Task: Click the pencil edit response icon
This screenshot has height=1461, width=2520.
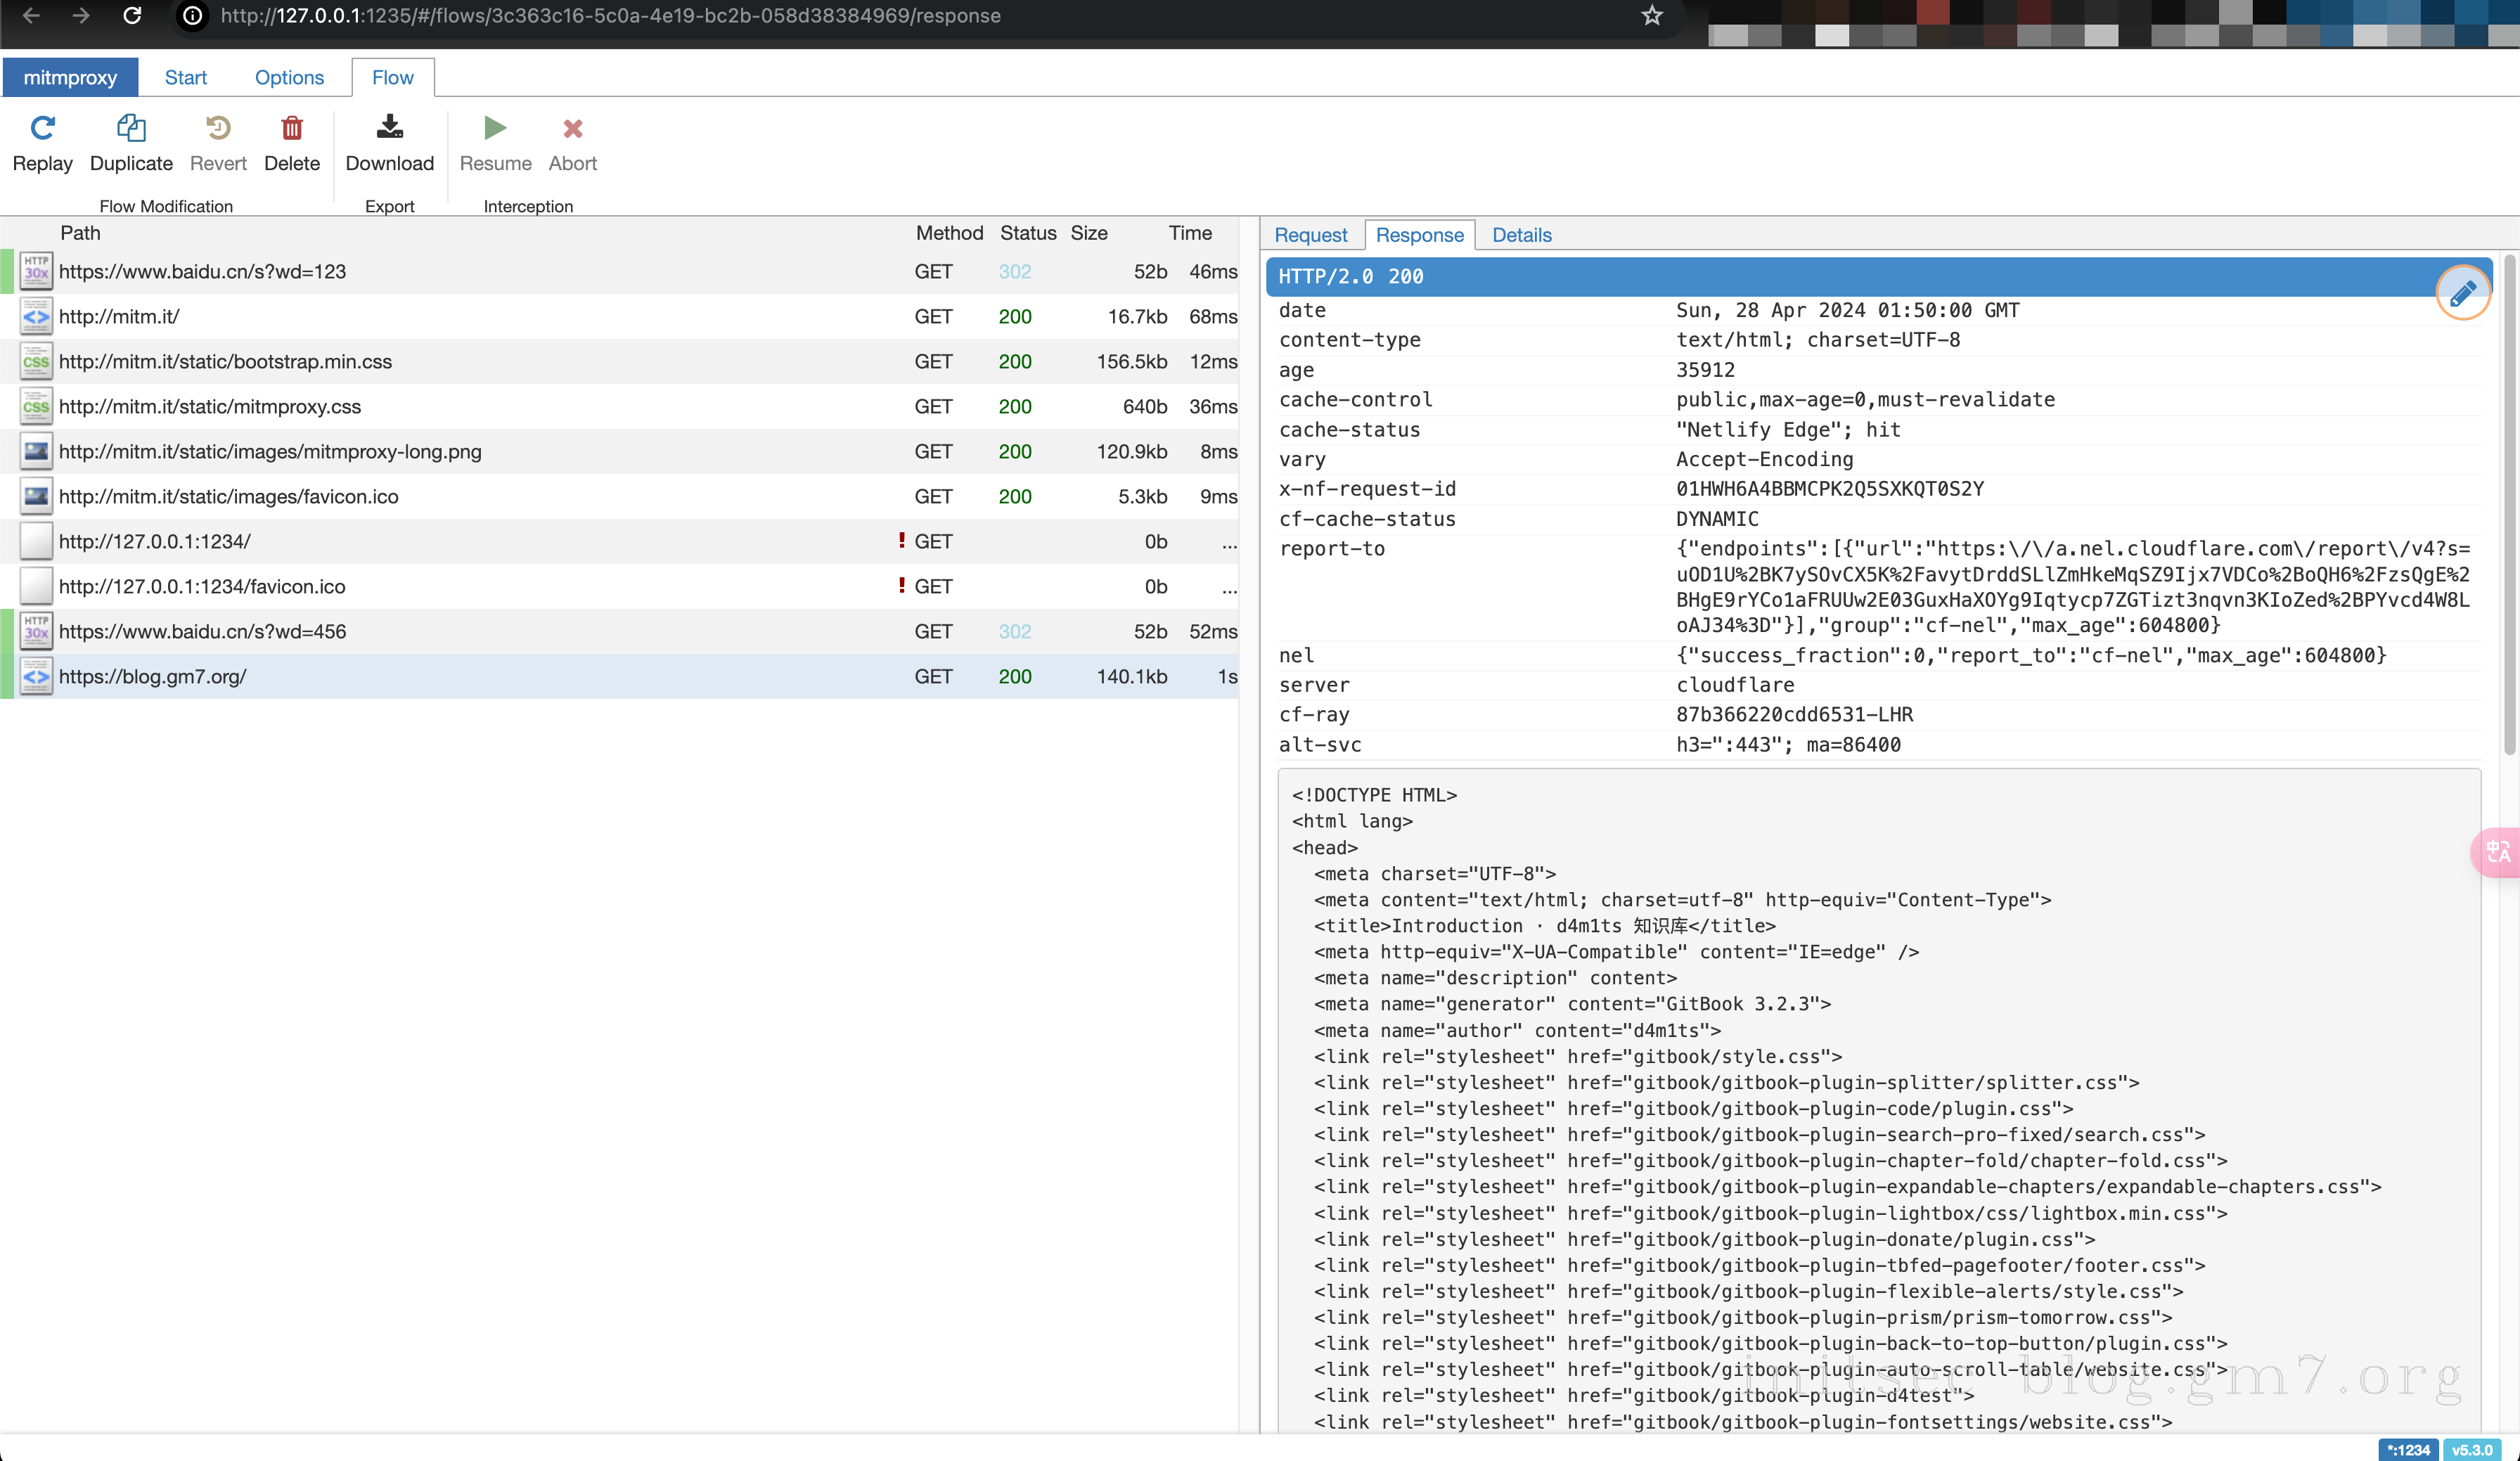Action: [2462, 293]
